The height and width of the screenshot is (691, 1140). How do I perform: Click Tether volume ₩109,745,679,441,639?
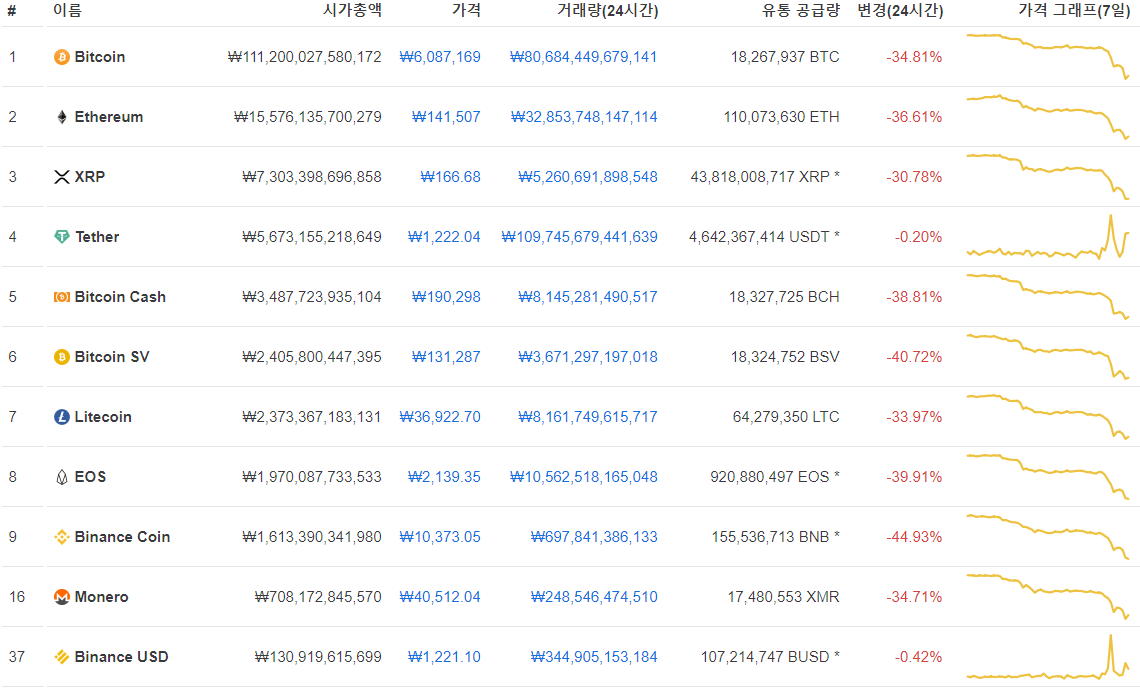(x=579, y=237)
